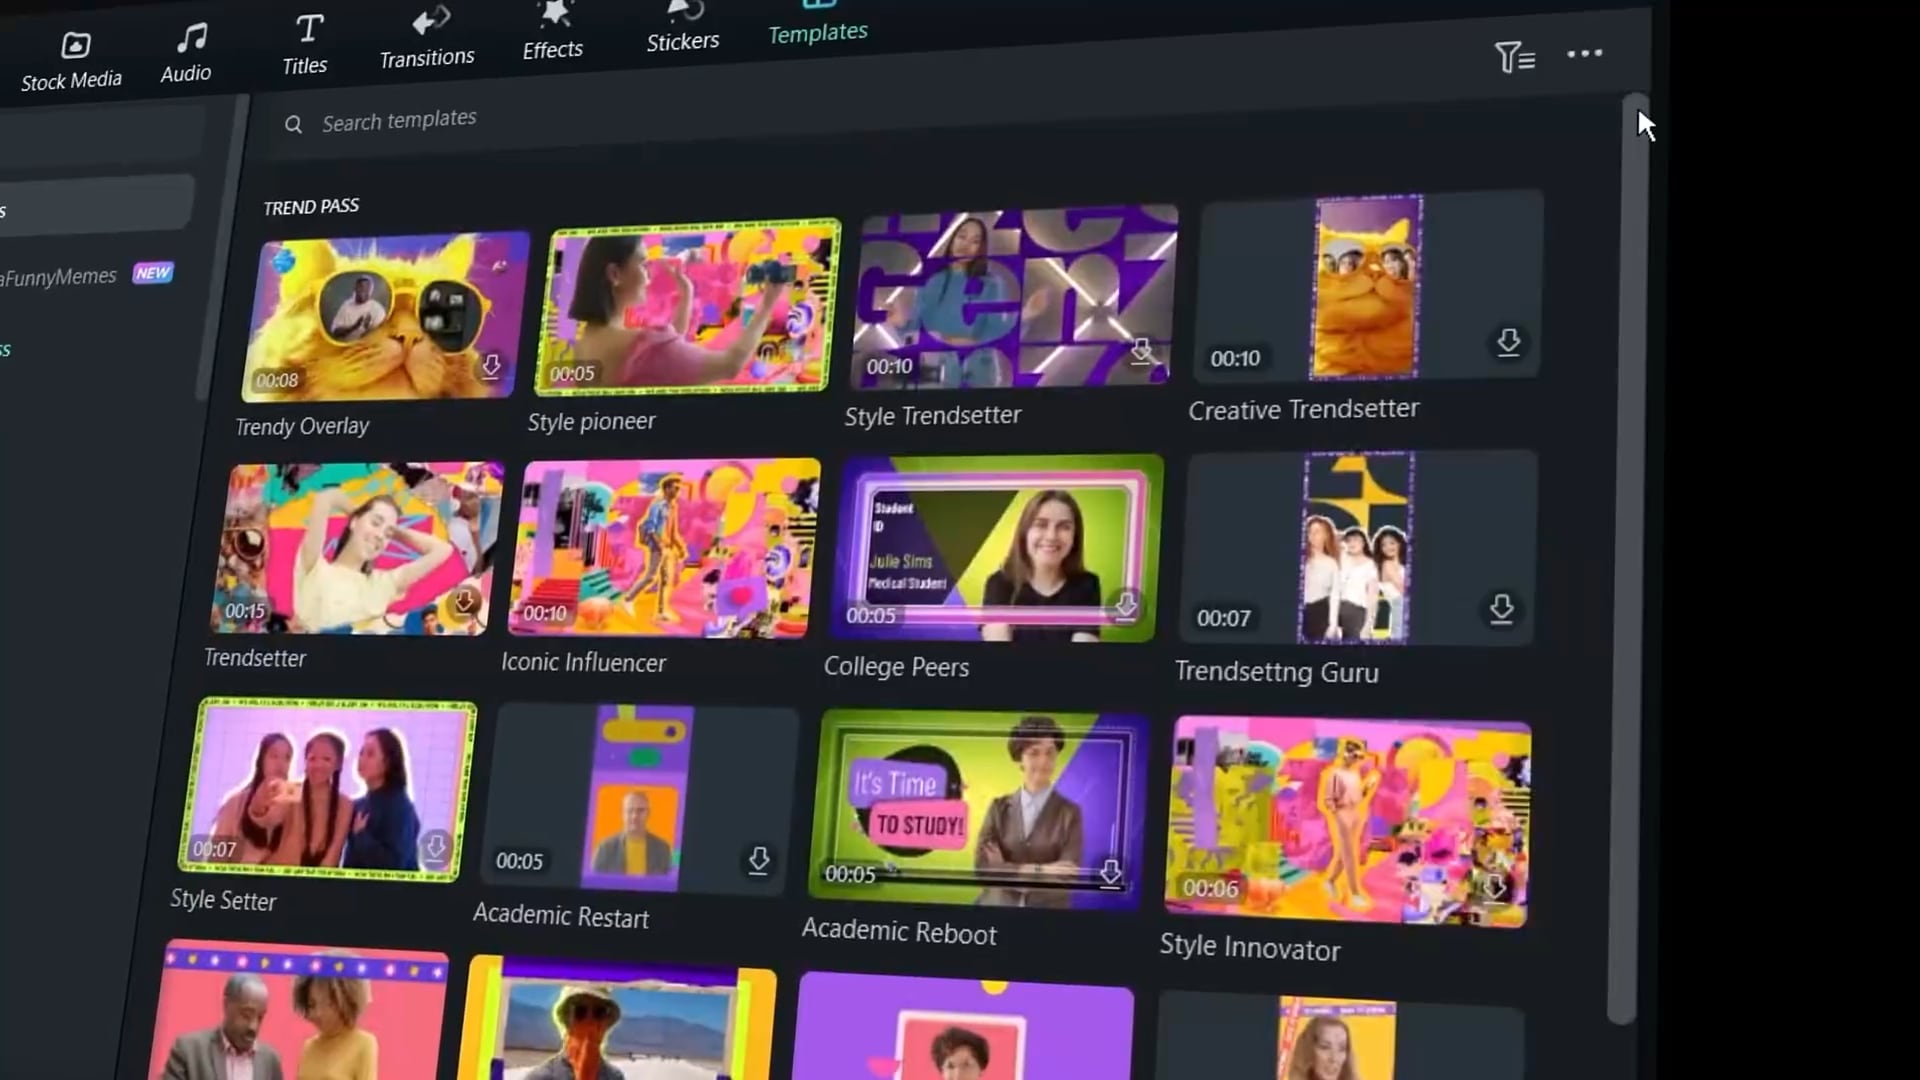Switch to the Effects tab
This screenshot has width=1920, height=1080.
tap(553, 32)
